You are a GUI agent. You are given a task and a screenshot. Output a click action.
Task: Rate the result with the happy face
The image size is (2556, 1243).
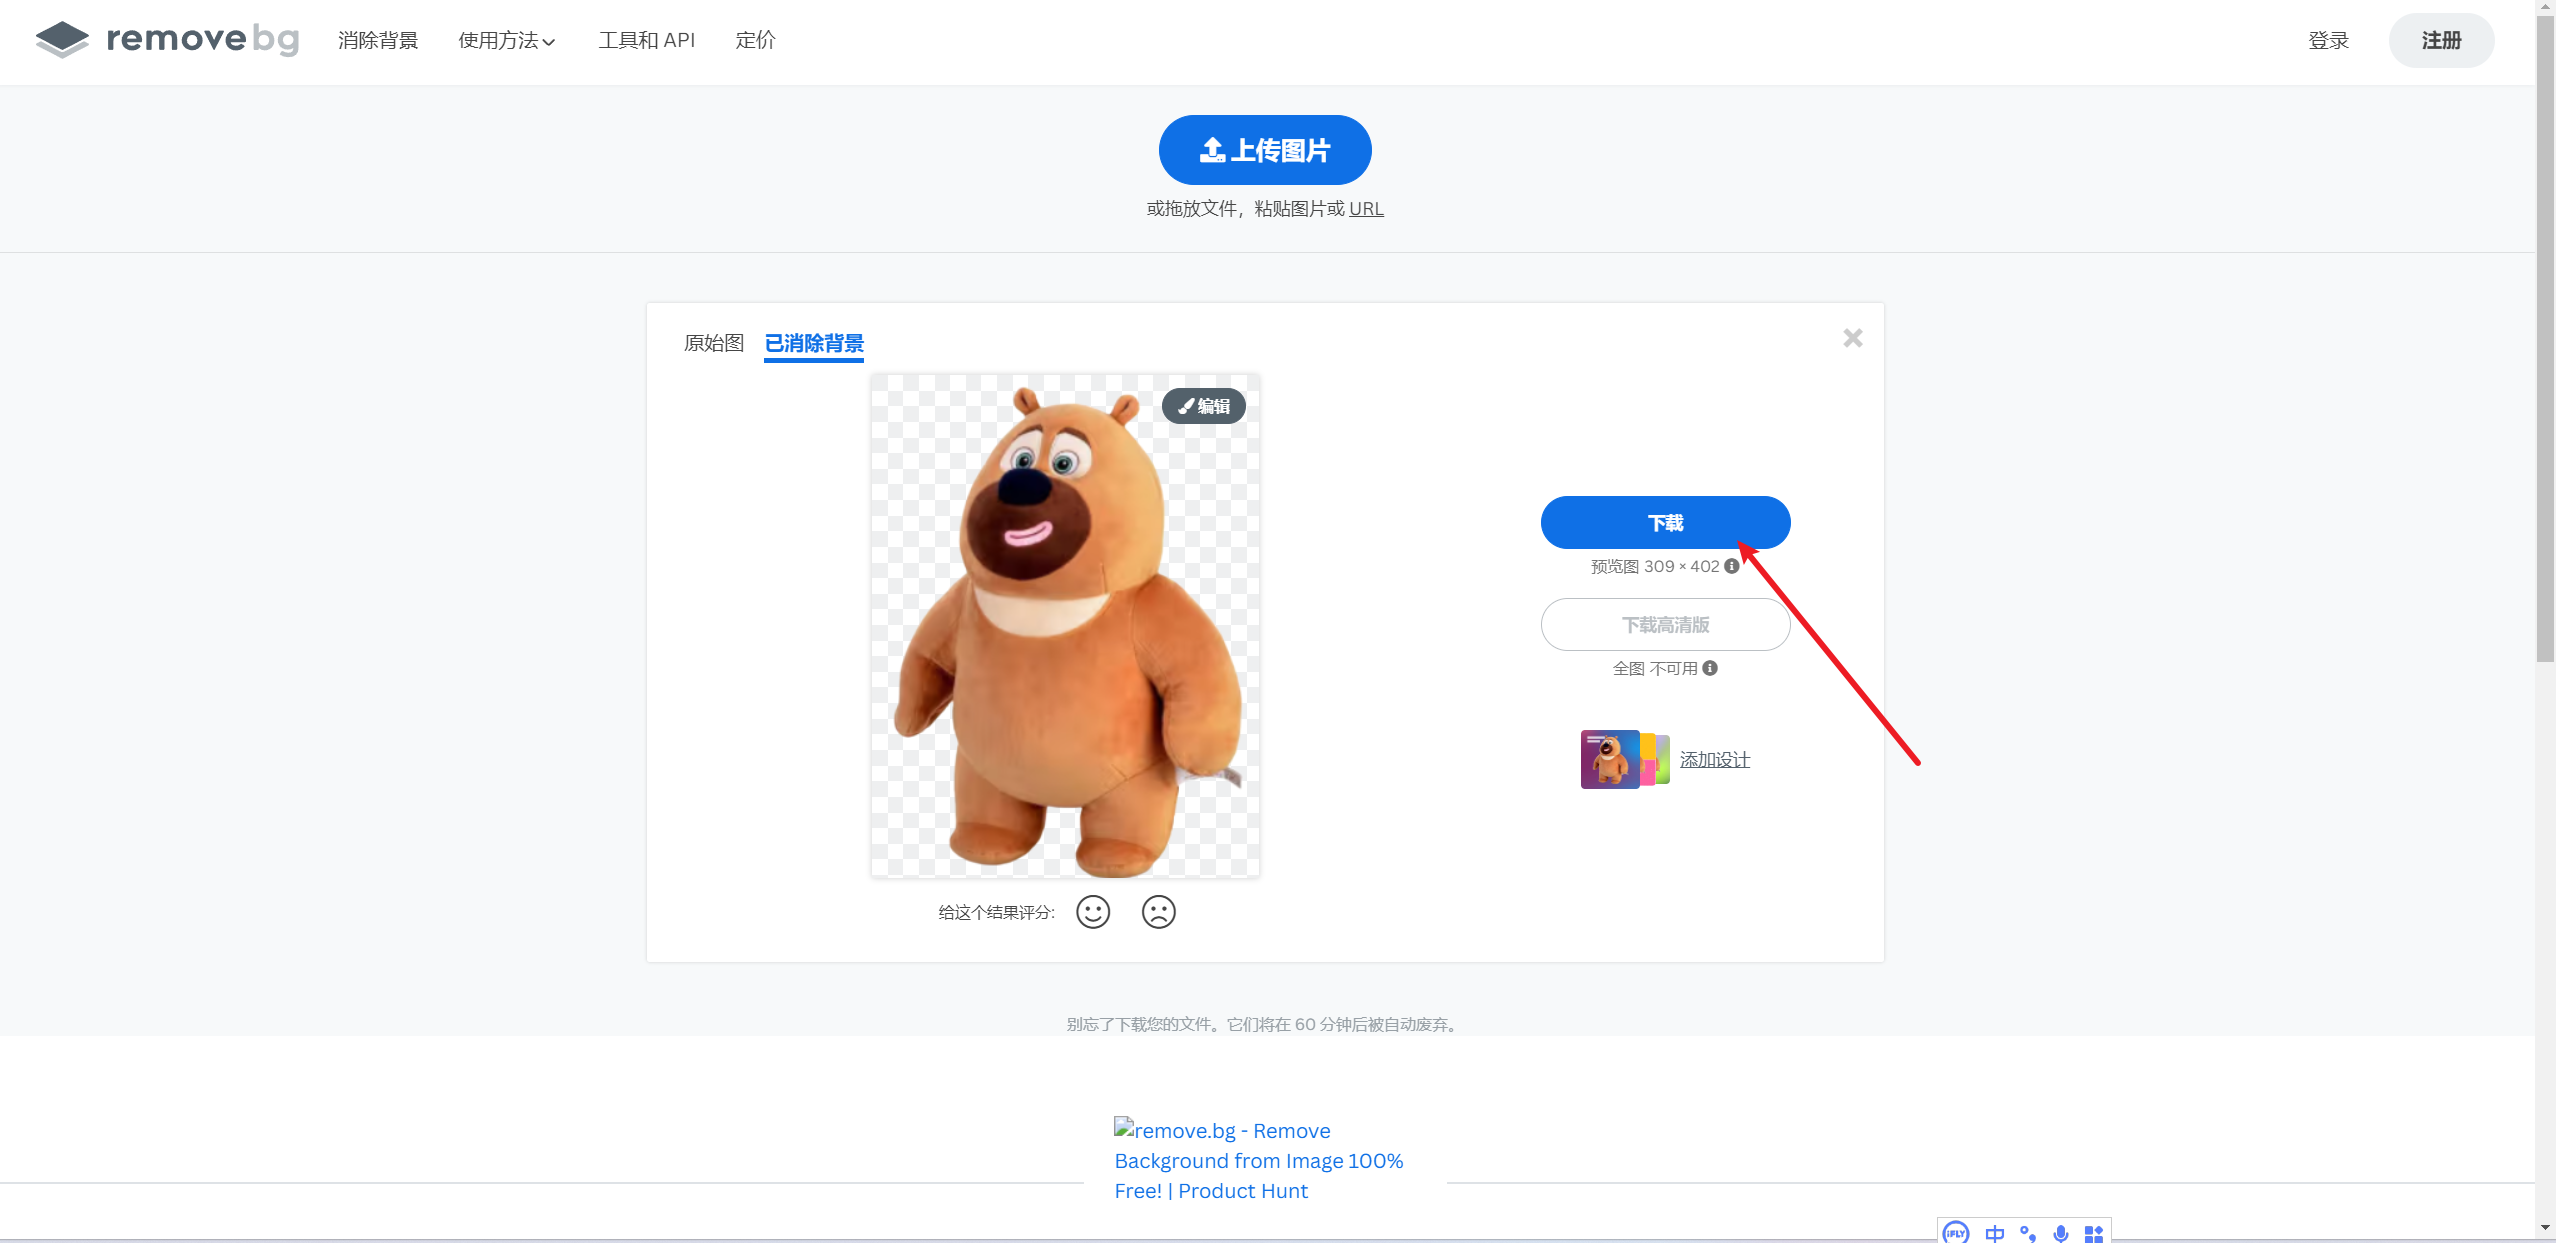click(1093, 912)
